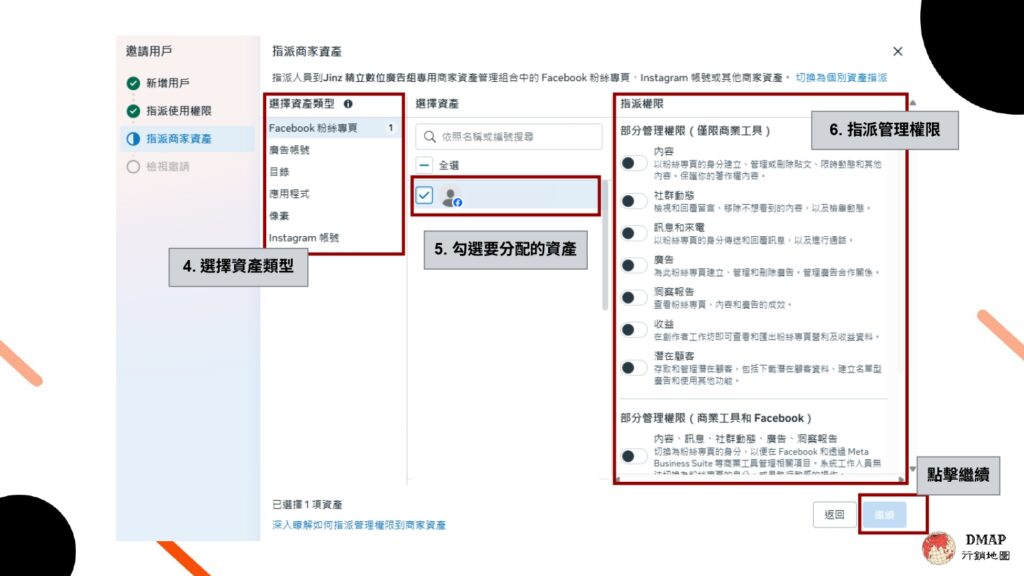
Task: Go to 指派商家資產 step
Action: pos(187,138)
